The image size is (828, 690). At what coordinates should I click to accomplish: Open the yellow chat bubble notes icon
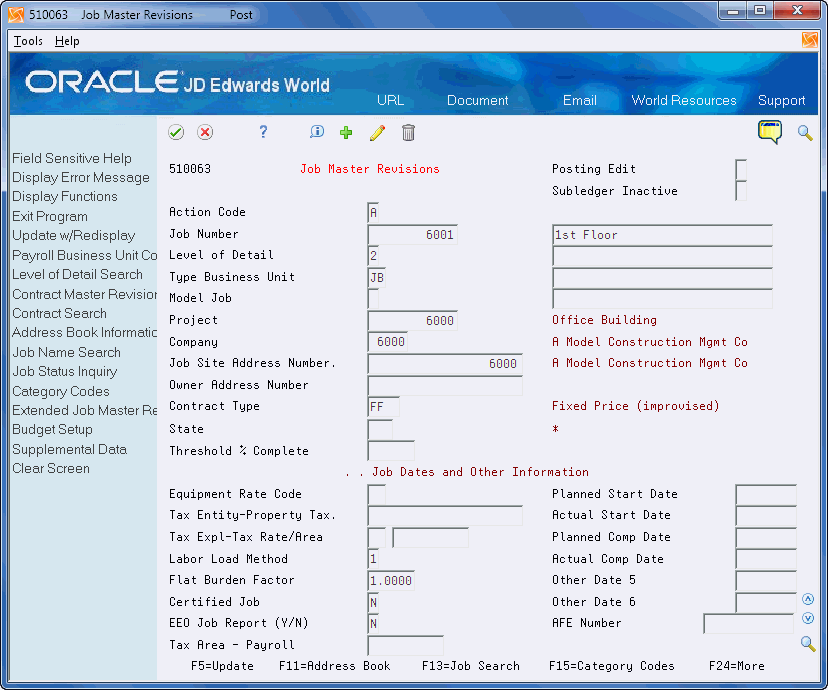click(x=769, y=132)
